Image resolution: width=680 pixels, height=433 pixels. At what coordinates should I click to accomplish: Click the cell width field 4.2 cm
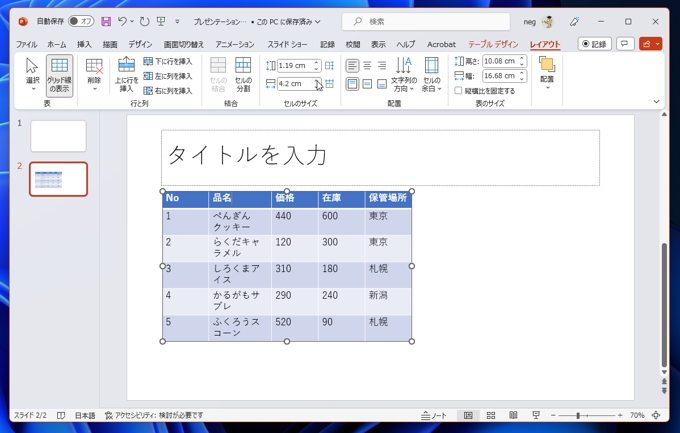coord(295,84)
